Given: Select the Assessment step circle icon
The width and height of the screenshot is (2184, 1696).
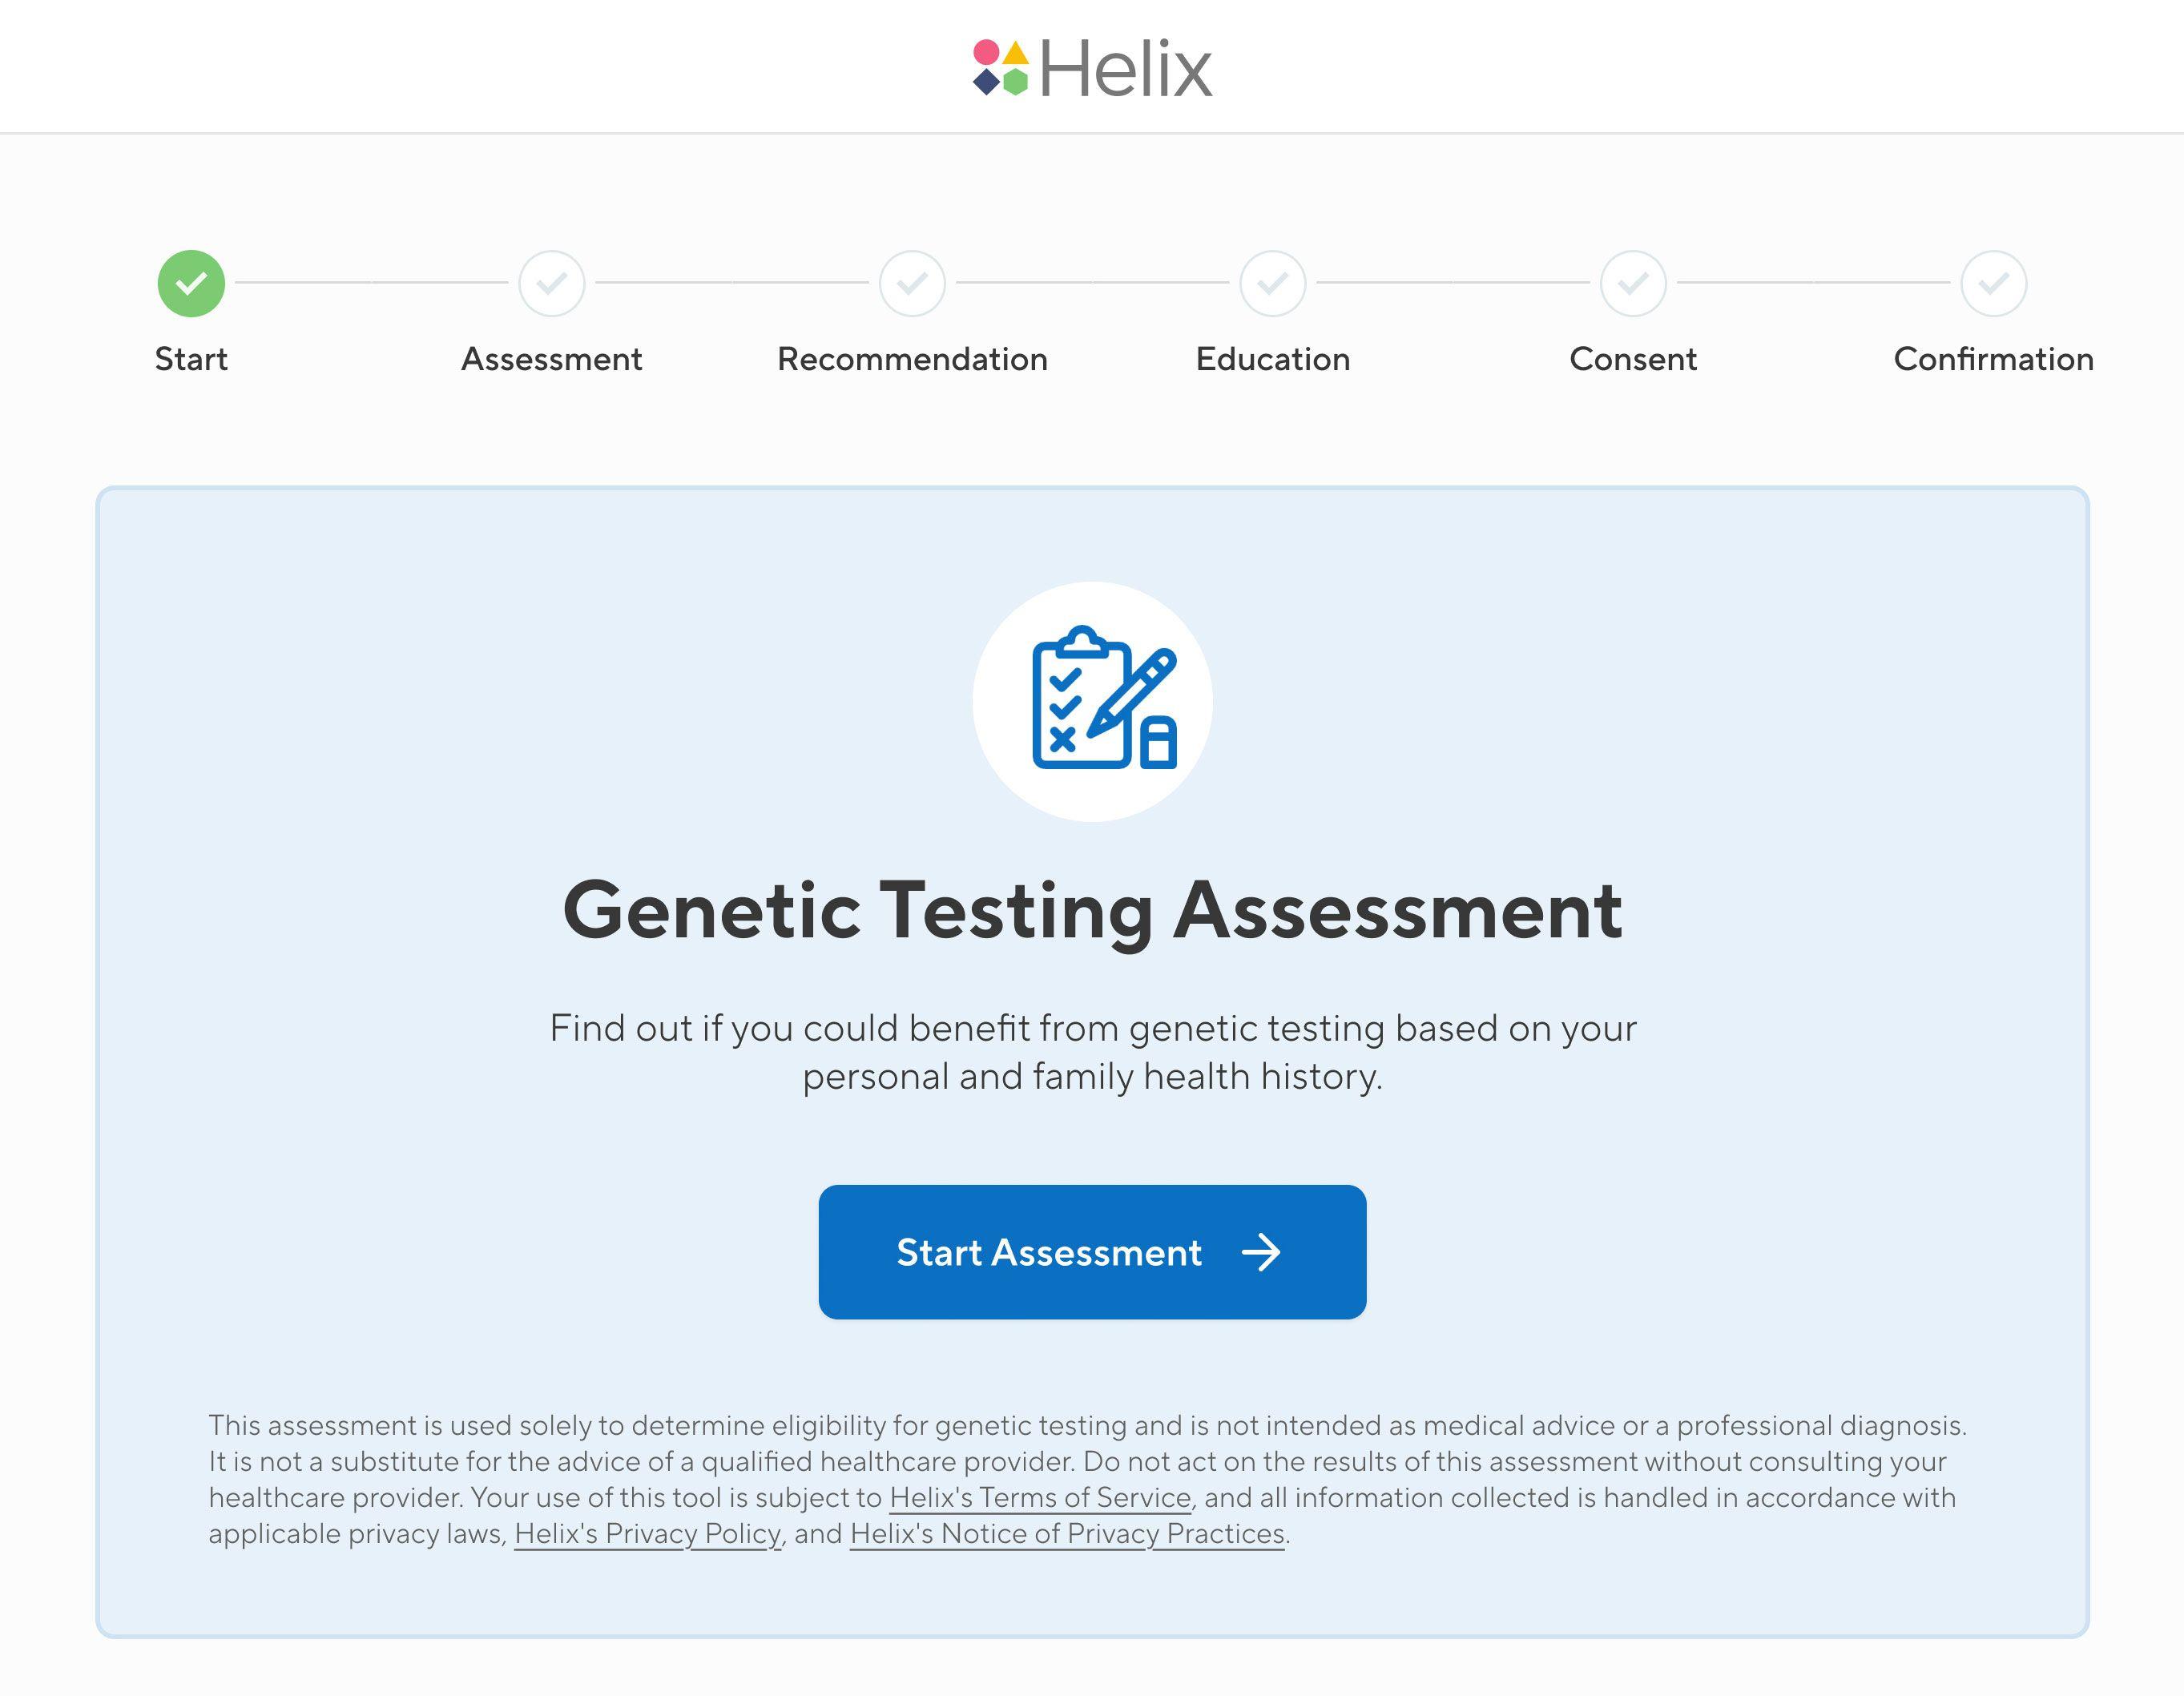Looking at the screenshot, I should coord(552,284).
